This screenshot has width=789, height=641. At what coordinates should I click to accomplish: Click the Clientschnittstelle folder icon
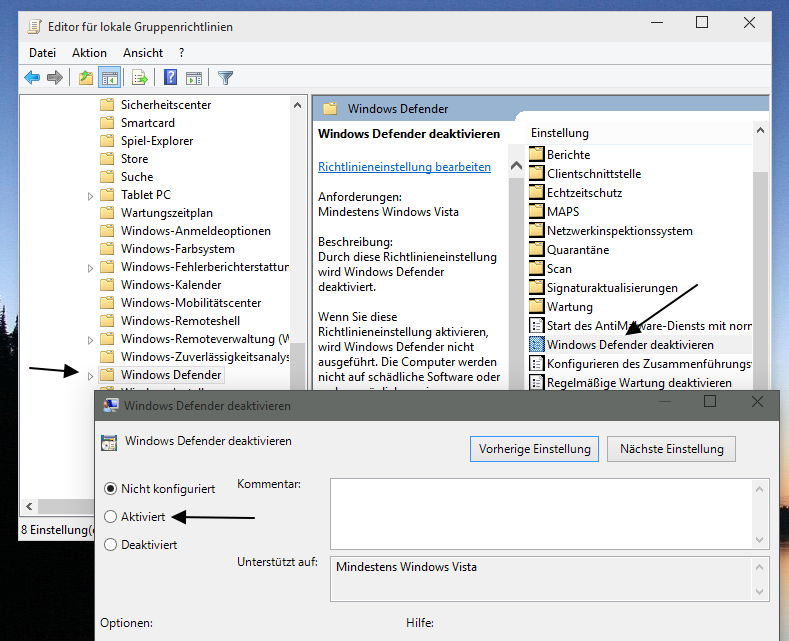click(x=536, y=173)
